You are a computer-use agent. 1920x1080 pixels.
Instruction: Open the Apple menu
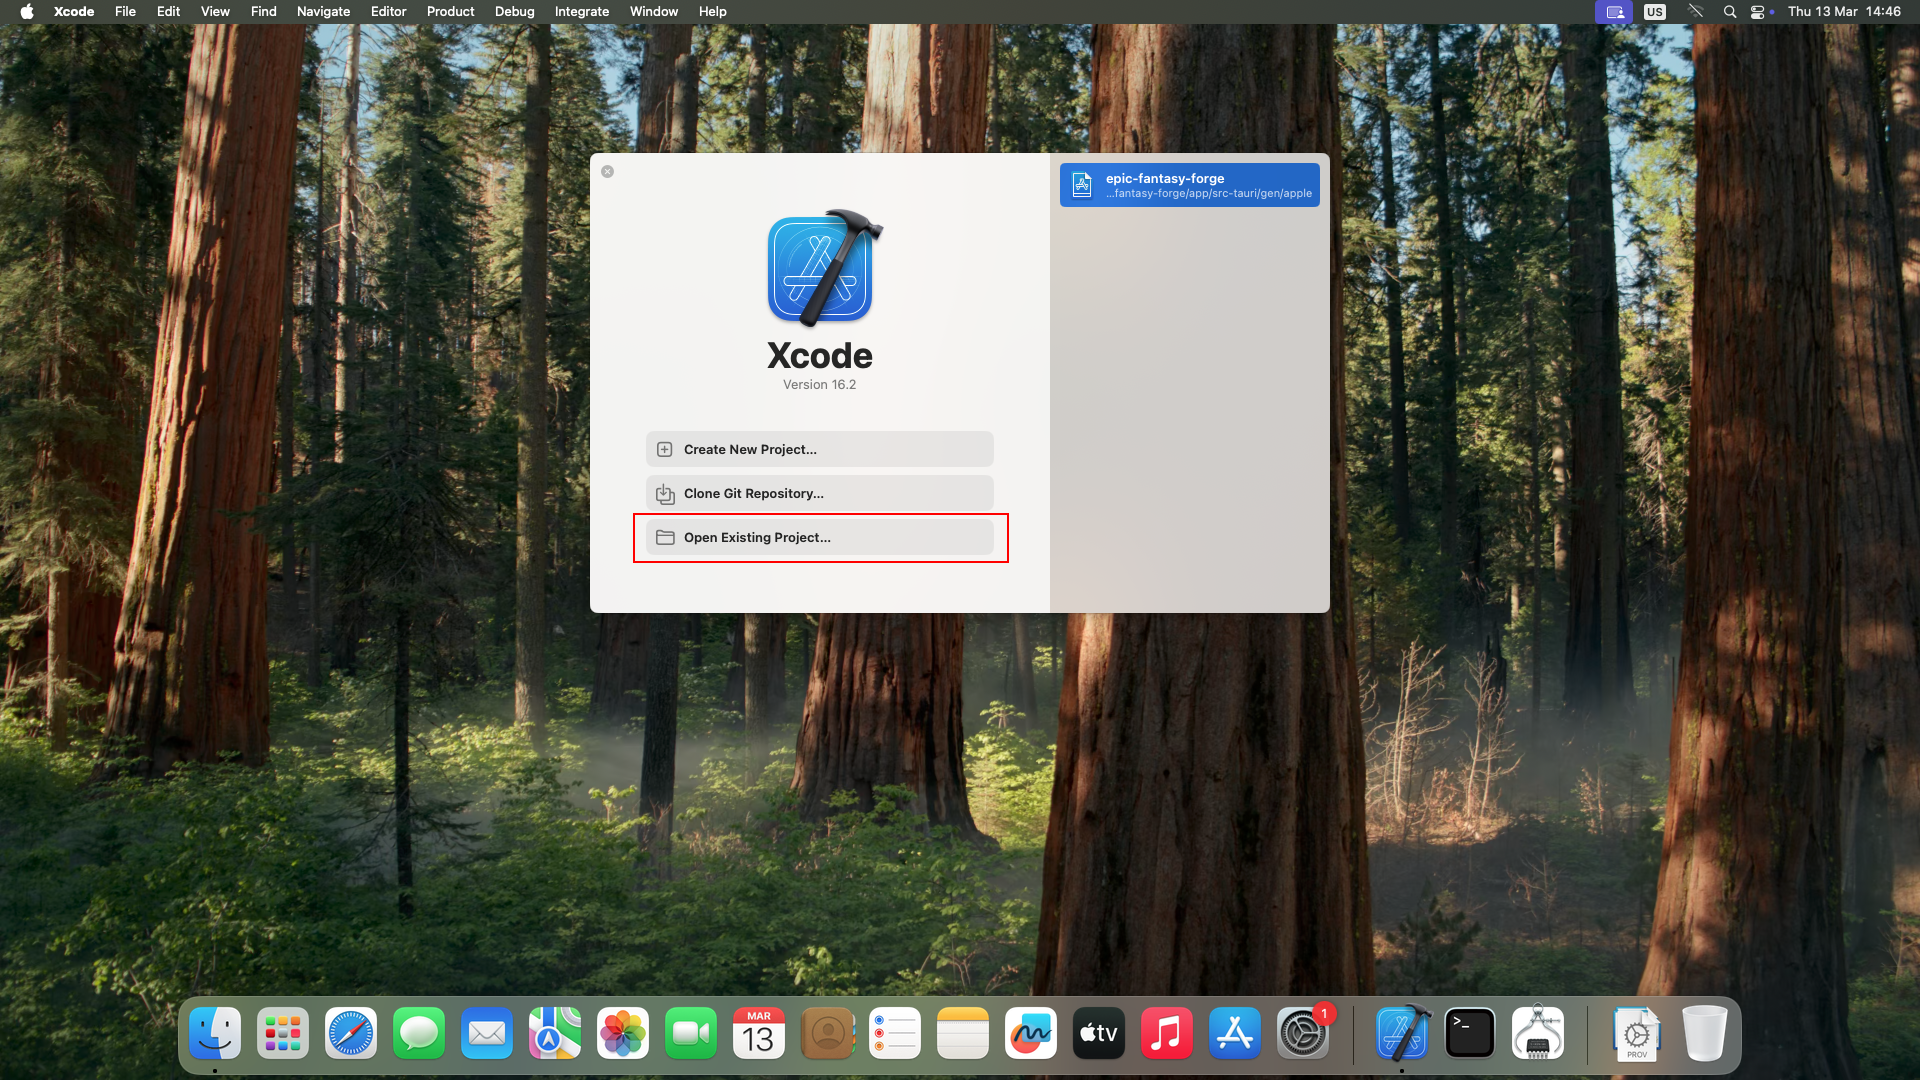click(x=27, y=12)
